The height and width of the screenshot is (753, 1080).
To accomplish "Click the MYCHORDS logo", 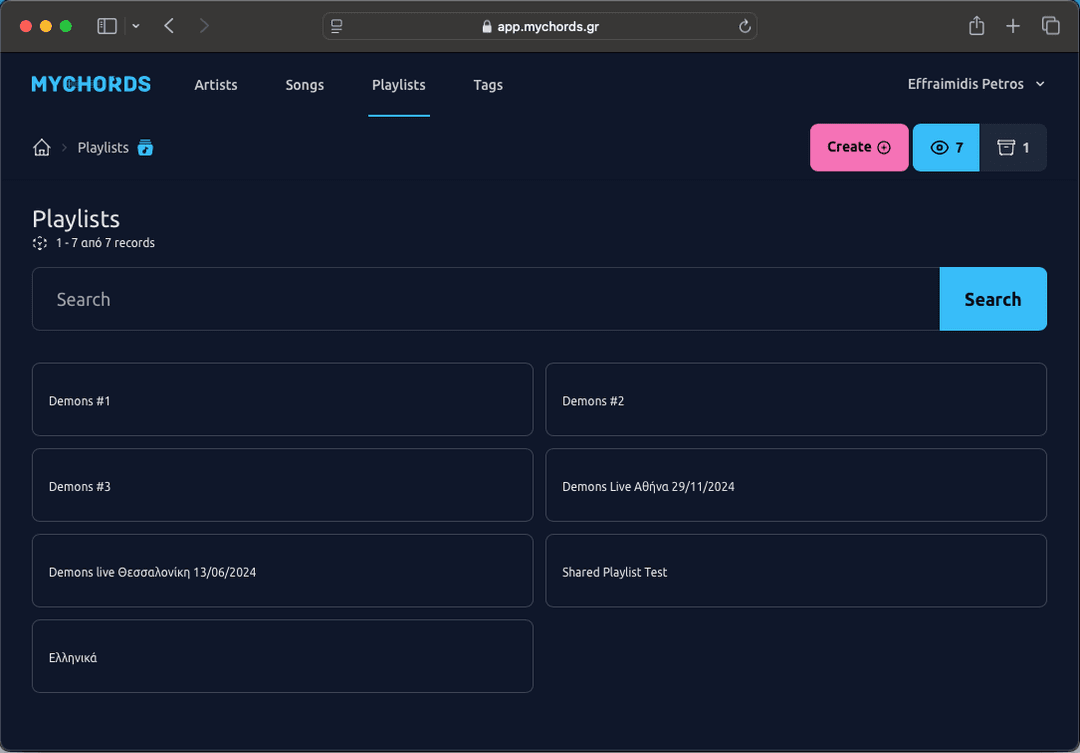I will tap(91, 84).
